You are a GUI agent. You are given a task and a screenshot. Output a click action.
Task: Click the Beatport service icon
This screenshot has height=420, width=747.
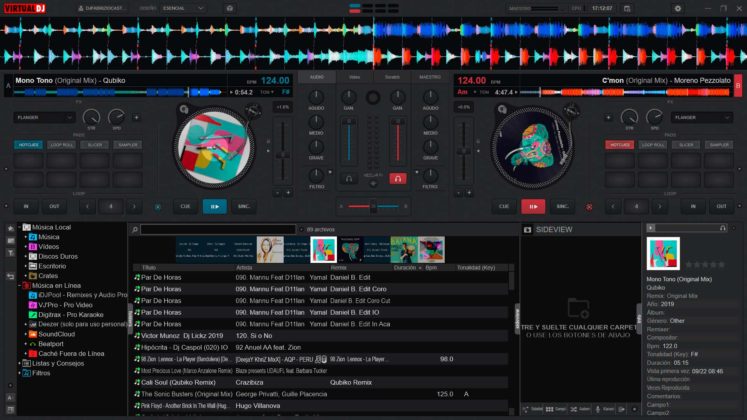click(33, 344)
